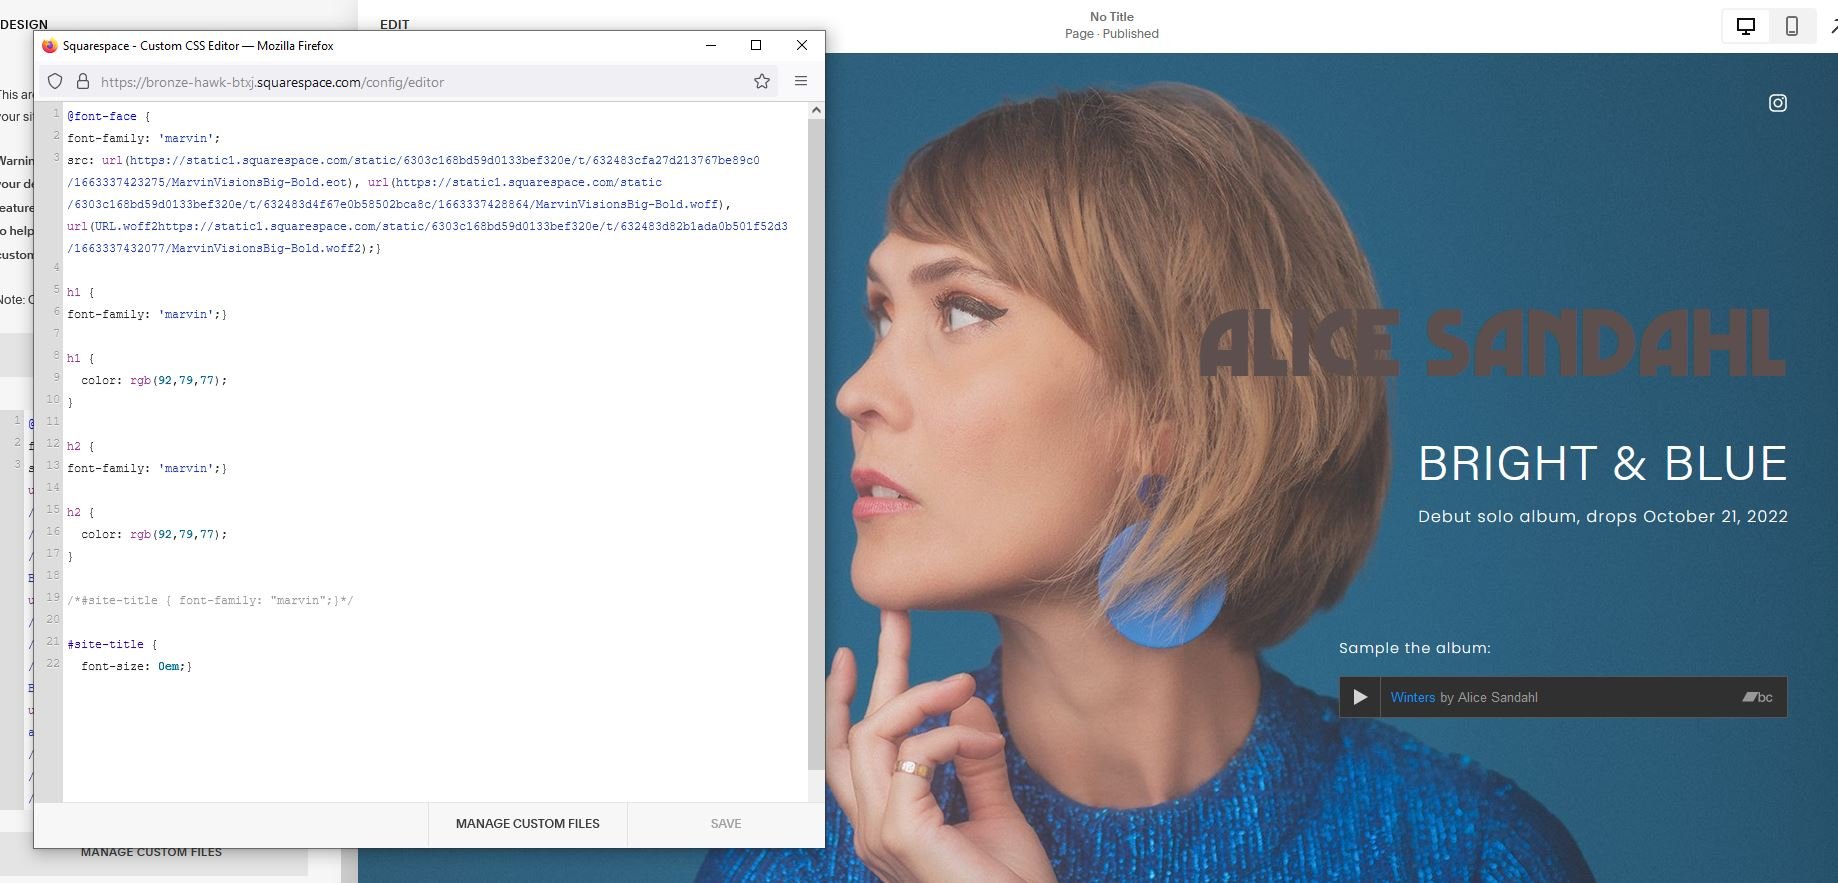1838x883 pixels.
Task: Play the Winters track on Bandcamp player
Action: [x=1360, y=697]
